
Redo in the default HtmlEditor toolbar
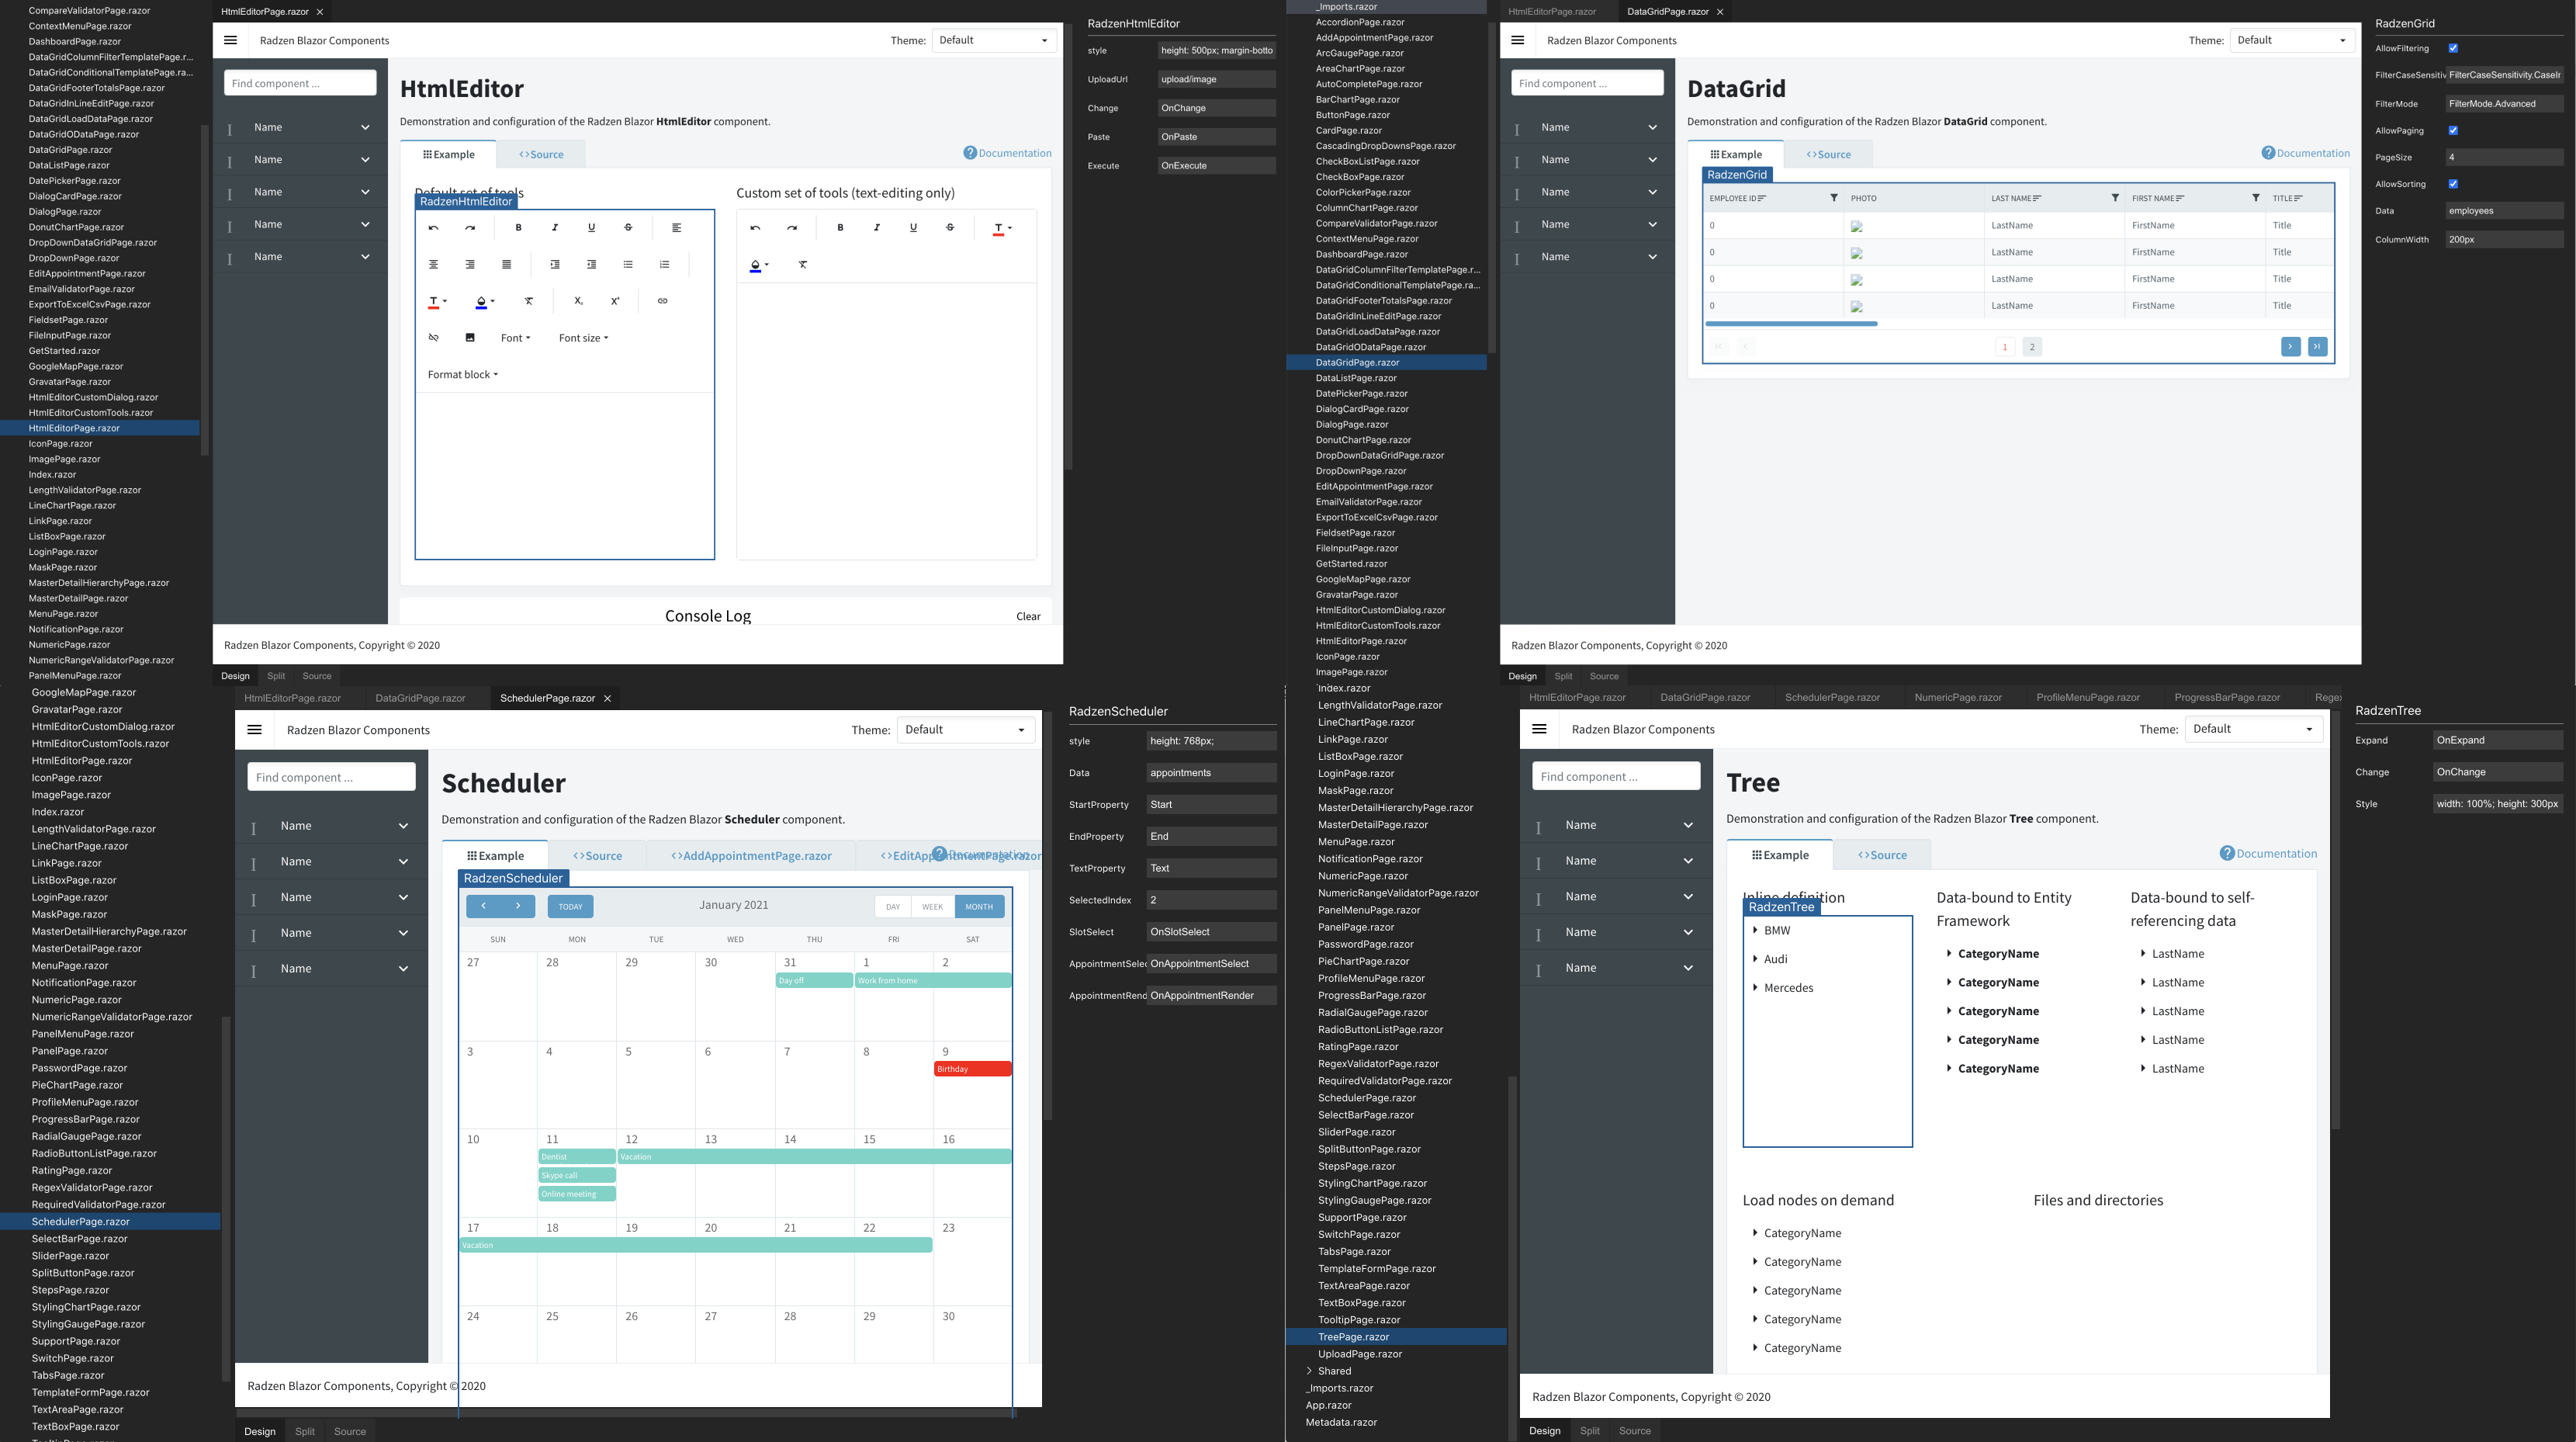(x=470, y=228)
